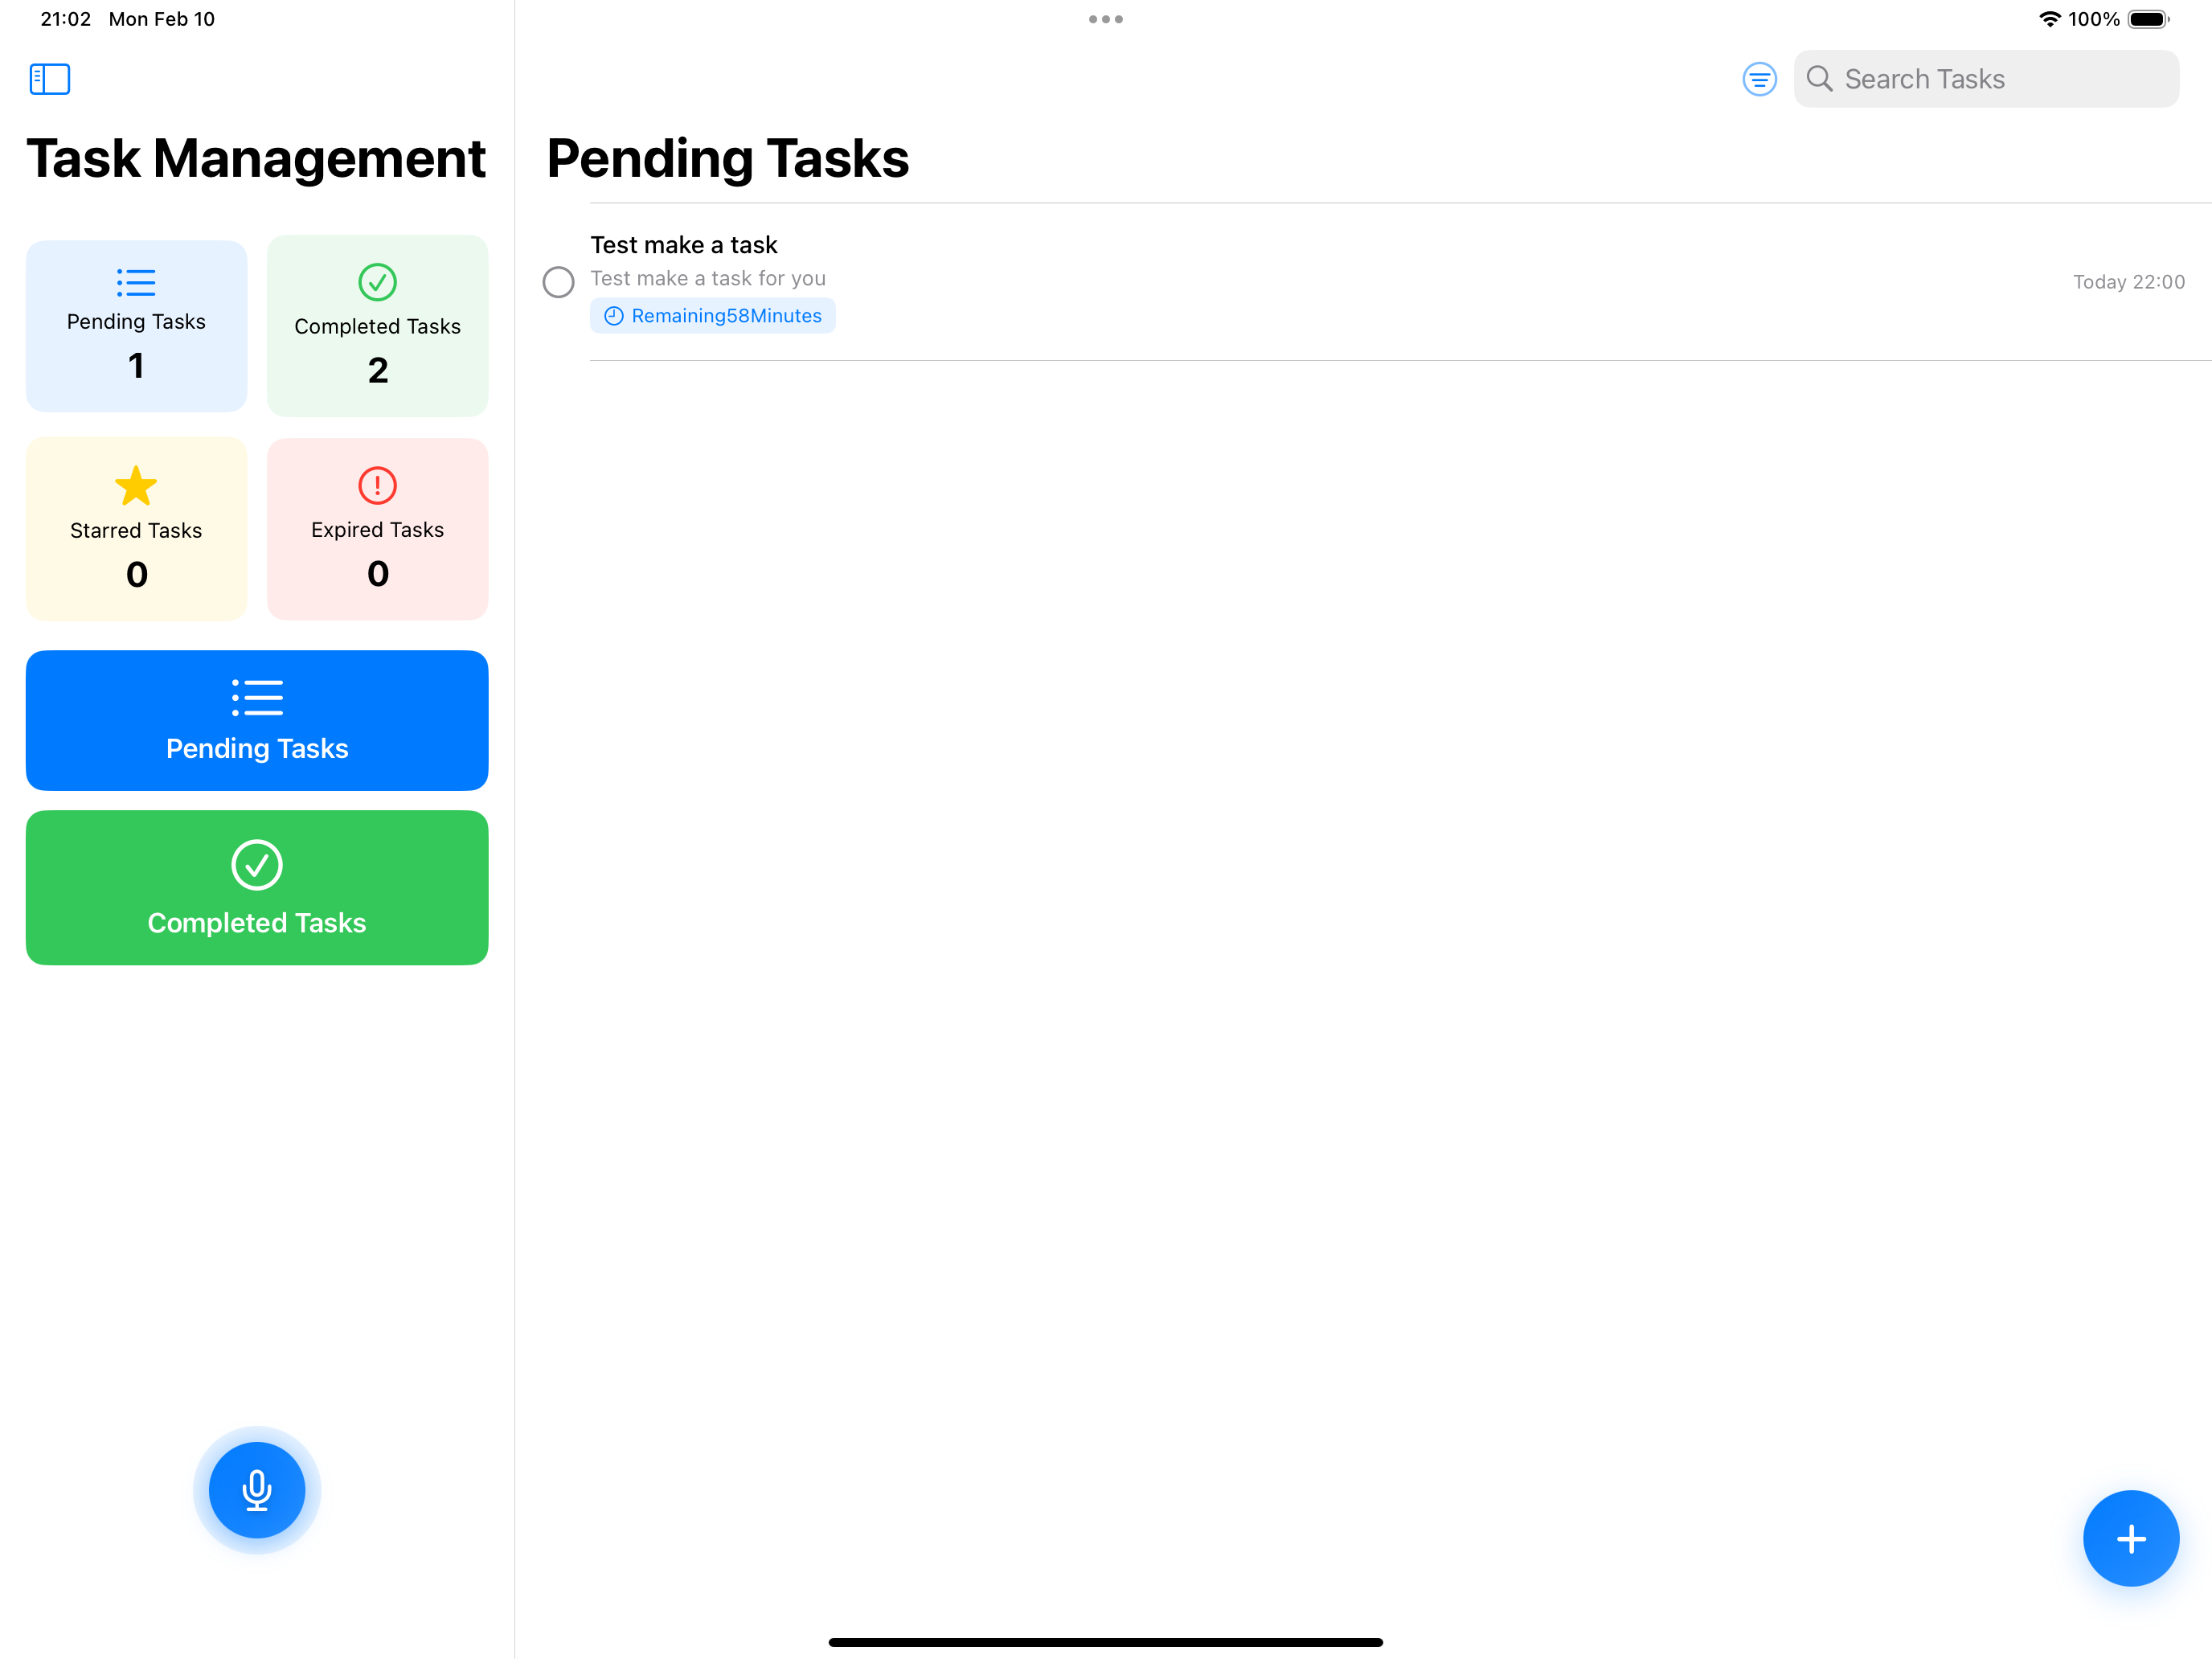The height and width of the screenshot is (1659, 2212).
Task: Tap the microphone voice input button
Action: point(257,1489)
